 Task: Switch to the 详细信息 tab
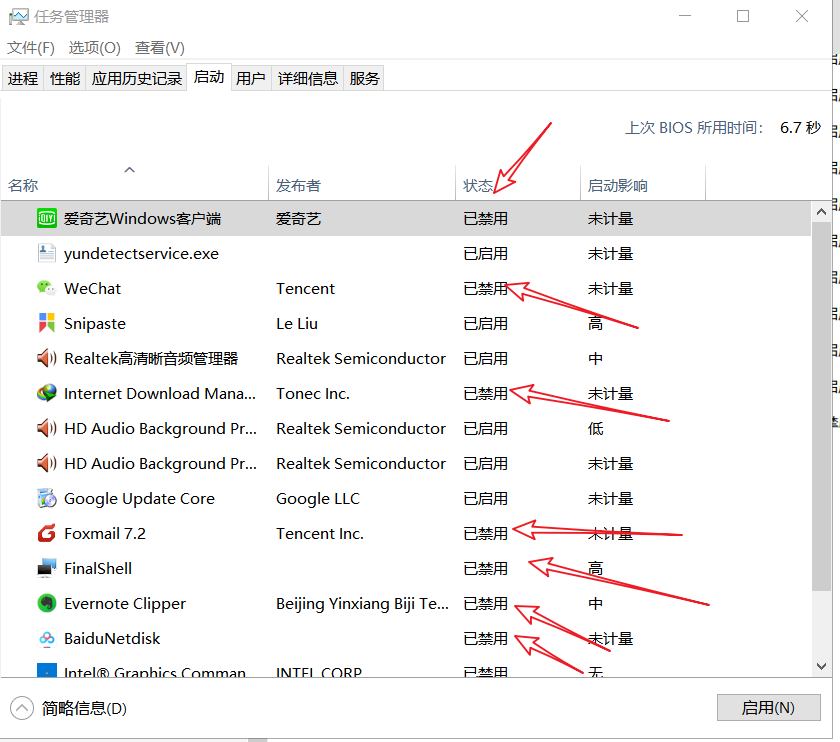click(x=308, y=79)
